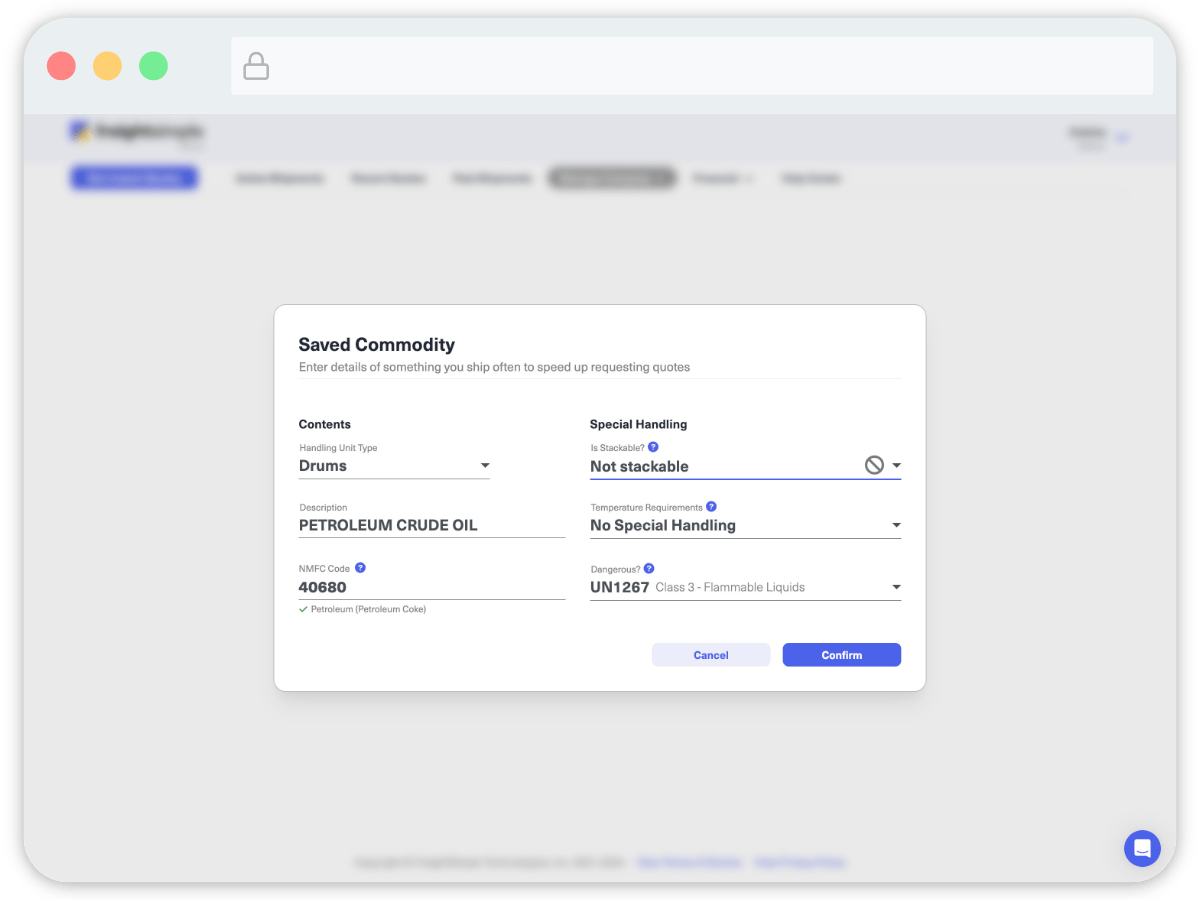1200x900 pixels.
Task: Open the chat widget bubble
Action: click(x=1141, y=848)
